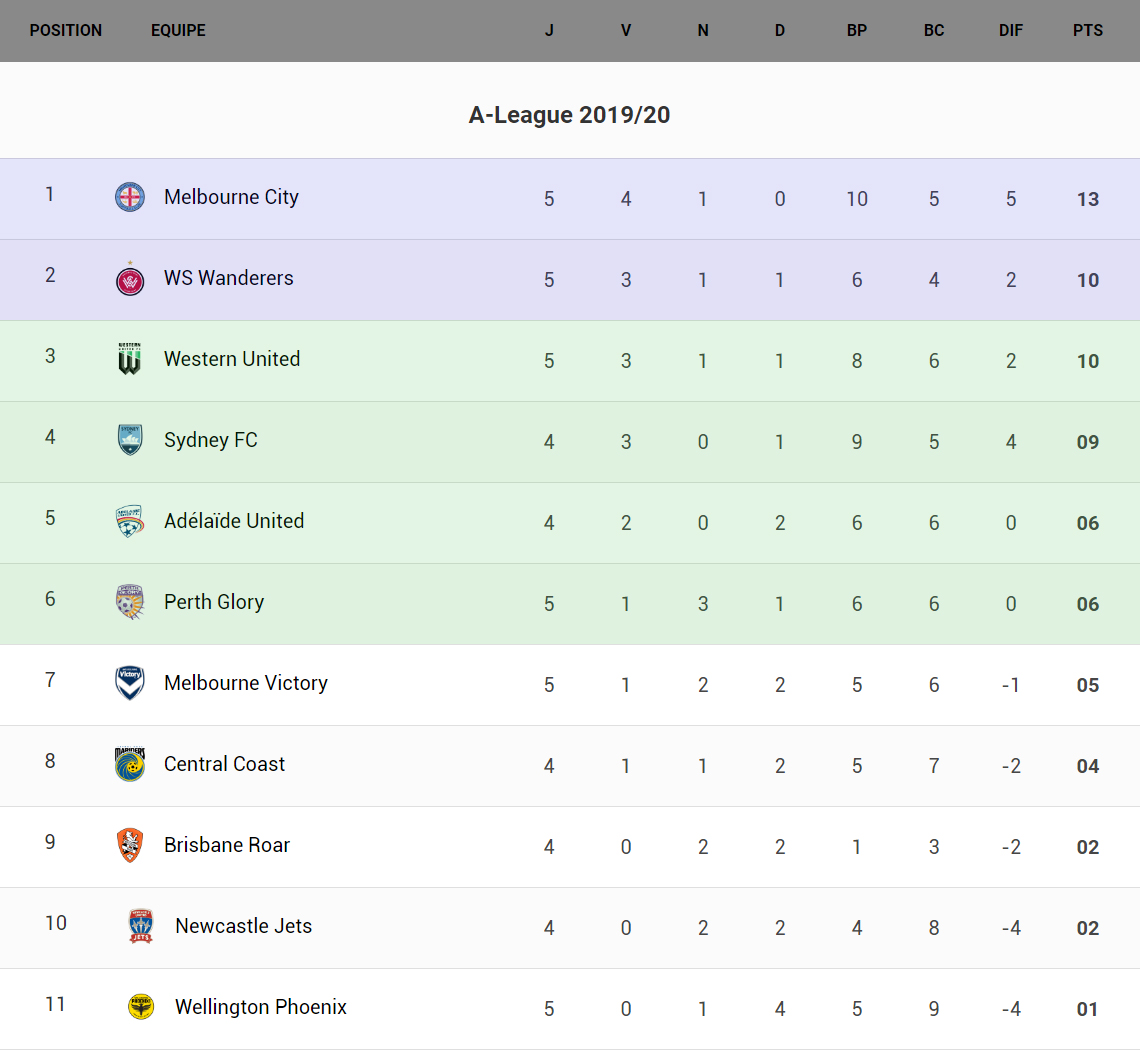
Task: Click the Sydney FC club badge
Action: coord(130,440)
